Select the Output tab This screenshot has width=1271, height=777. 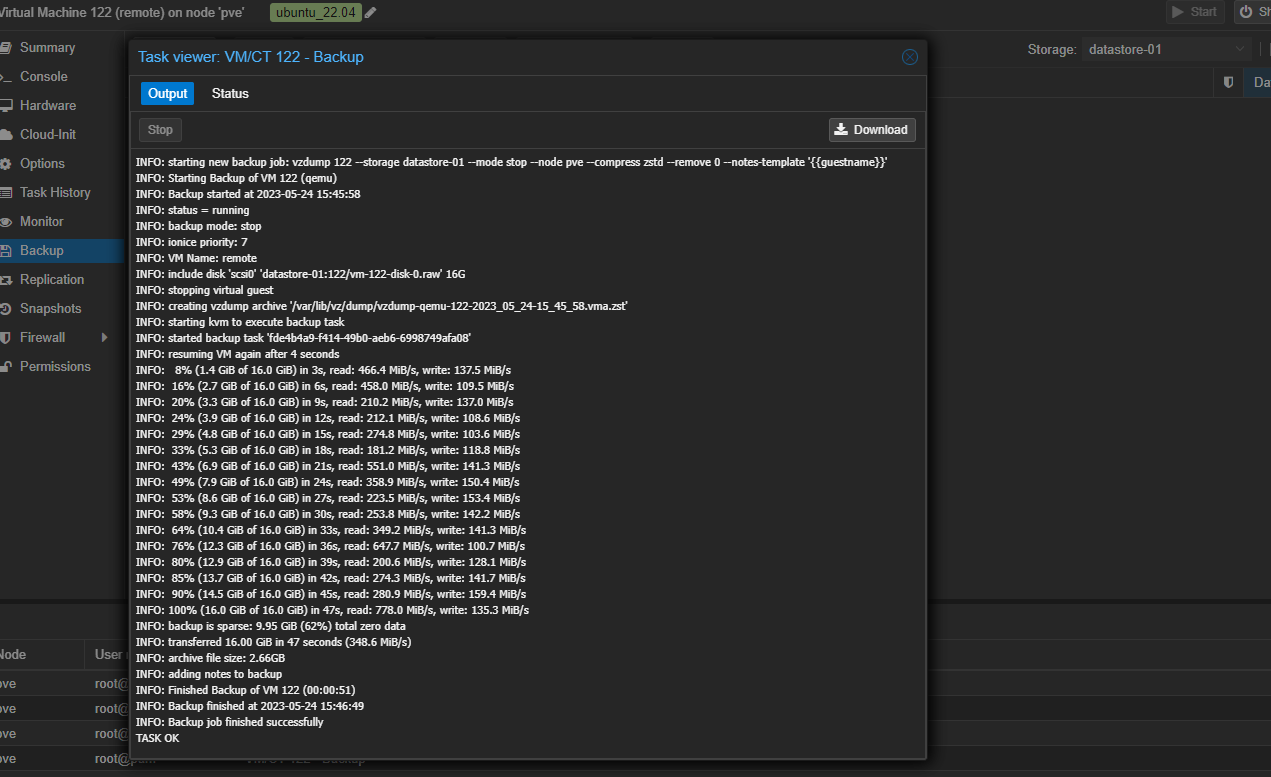(167, 94)
